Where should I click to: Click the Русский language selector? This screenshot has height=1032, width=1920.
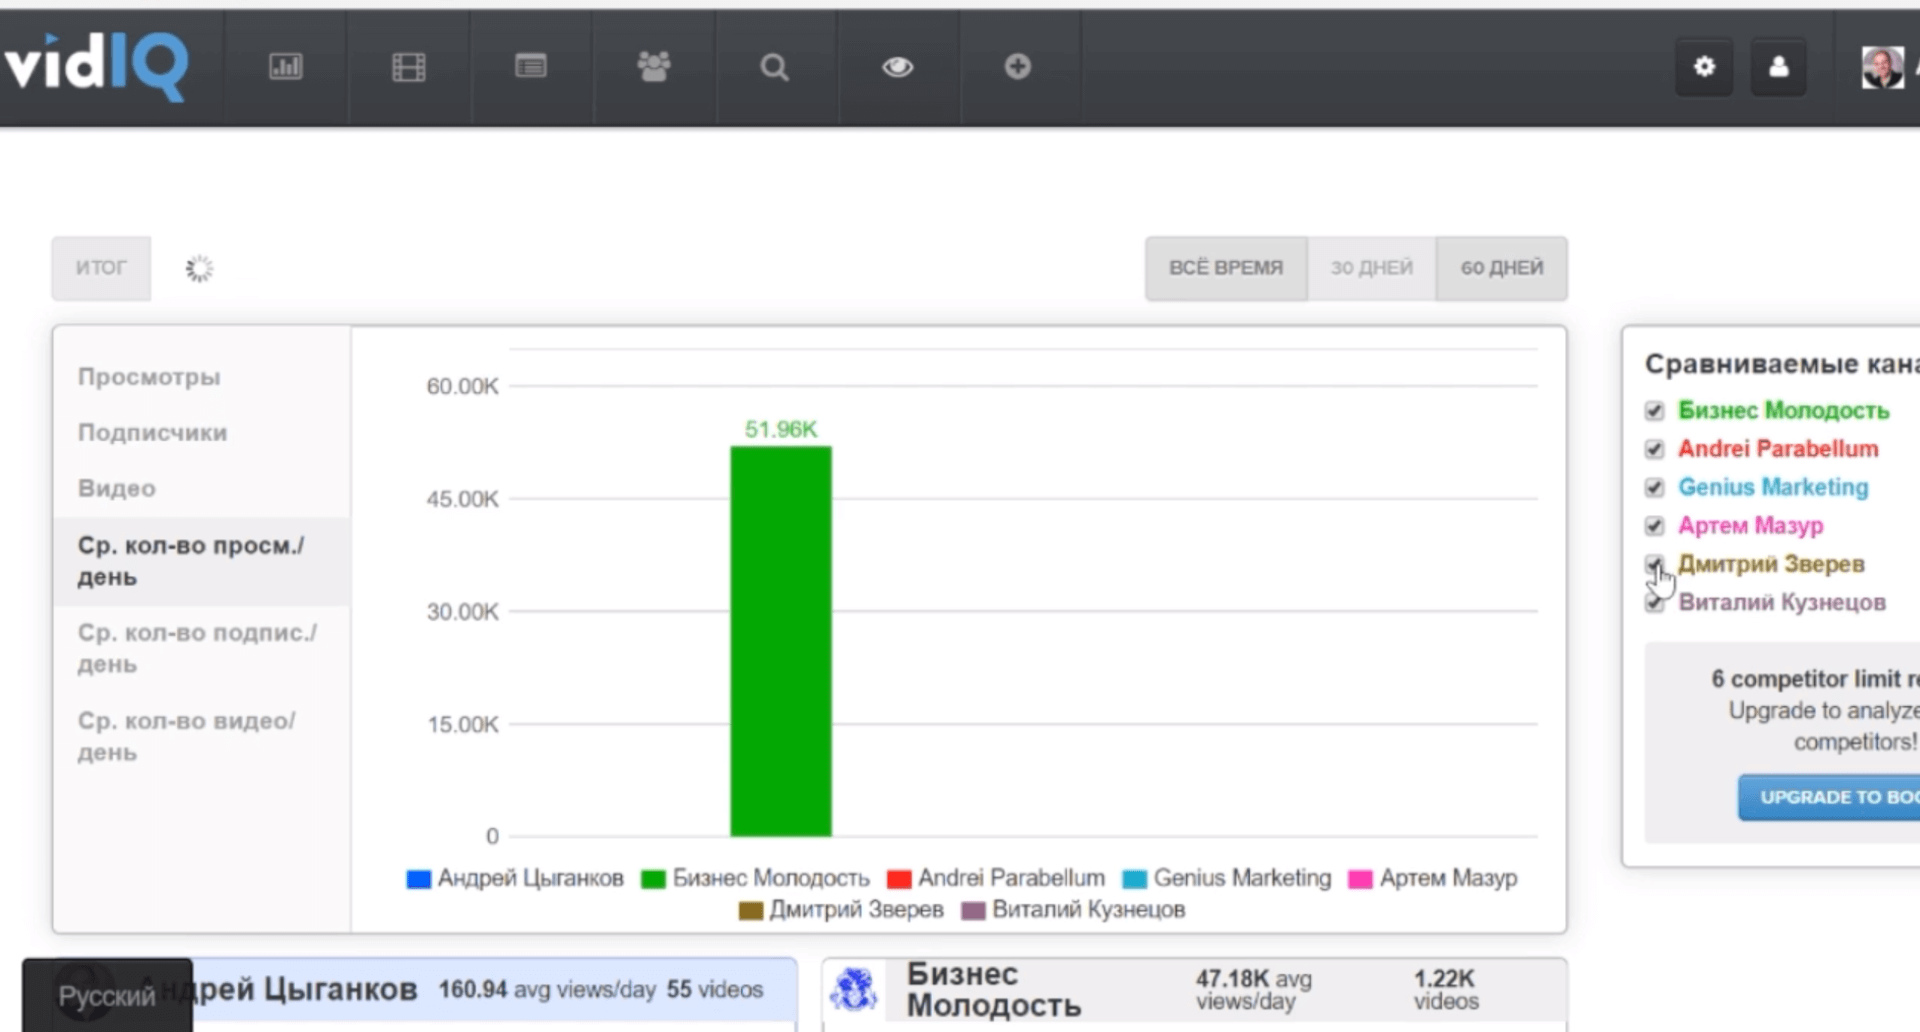pyautogui.click(x=107, y=996)
